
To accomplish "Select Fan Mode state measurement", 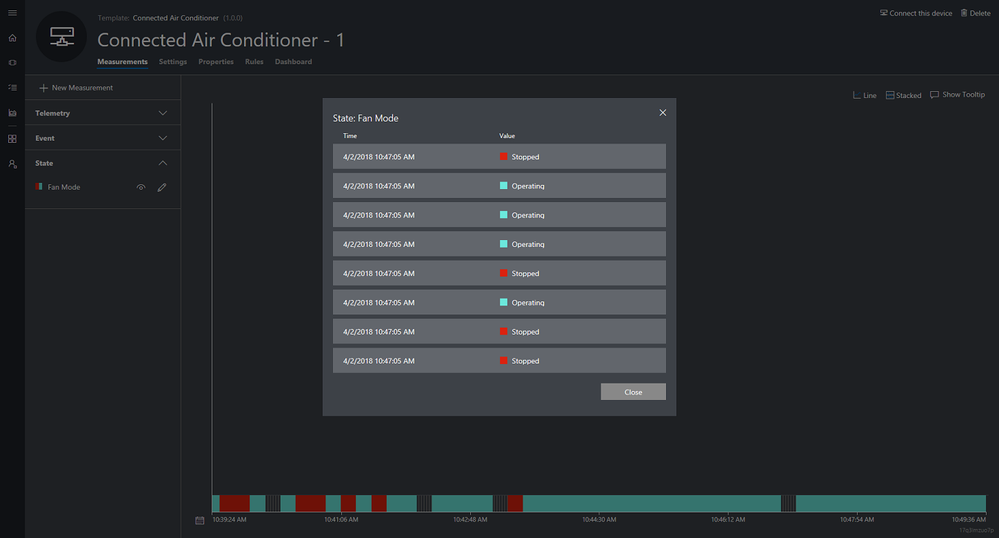I will 64,187.
